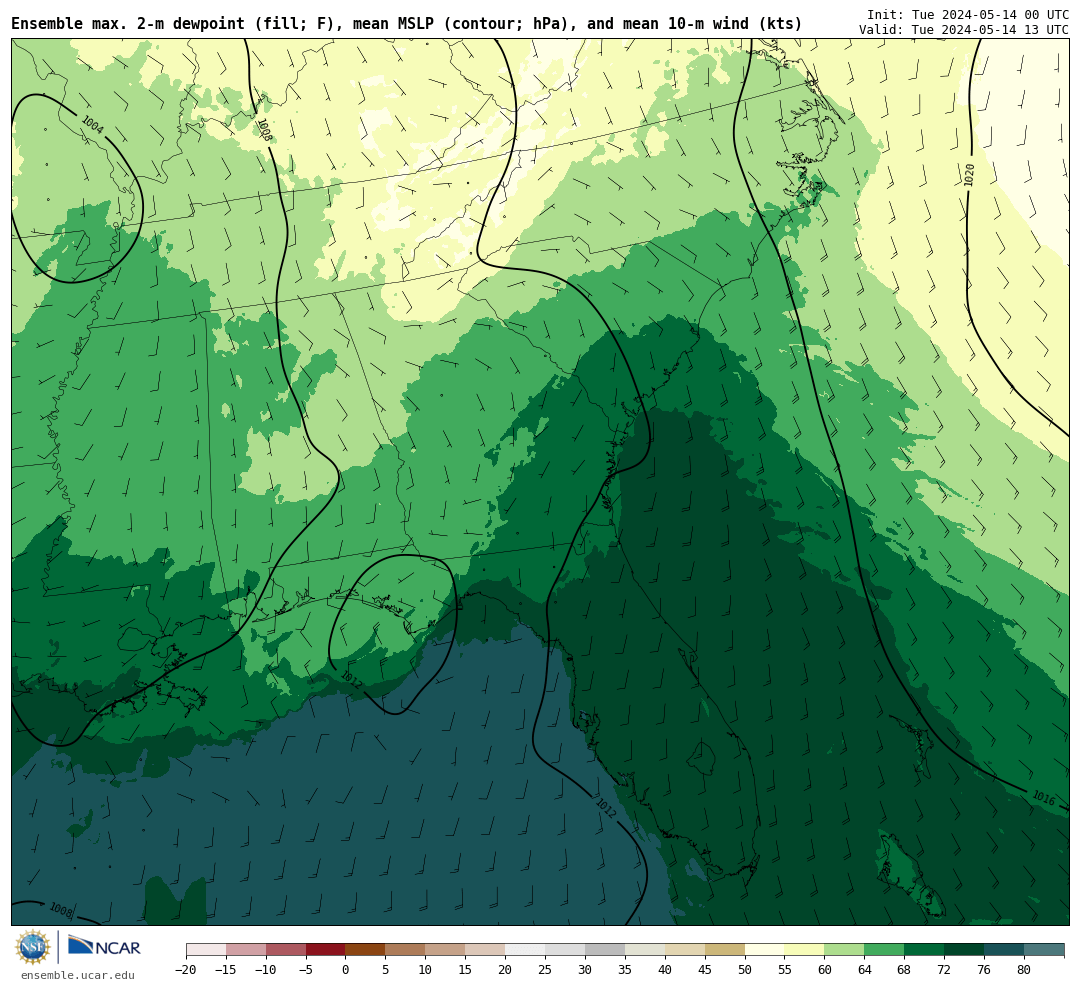Viewport: 1080px width, 988px height.
Task: Pick the 10 to 15 legend swatch
Action: pyautogui.click(x=446, y=950)
